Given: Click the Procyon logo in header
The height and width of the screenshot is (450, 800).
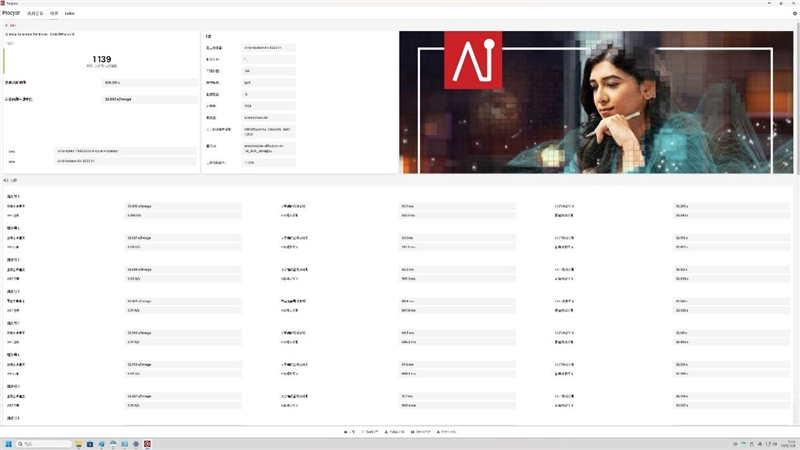Looking at the screenshot, I should [13, 13].
